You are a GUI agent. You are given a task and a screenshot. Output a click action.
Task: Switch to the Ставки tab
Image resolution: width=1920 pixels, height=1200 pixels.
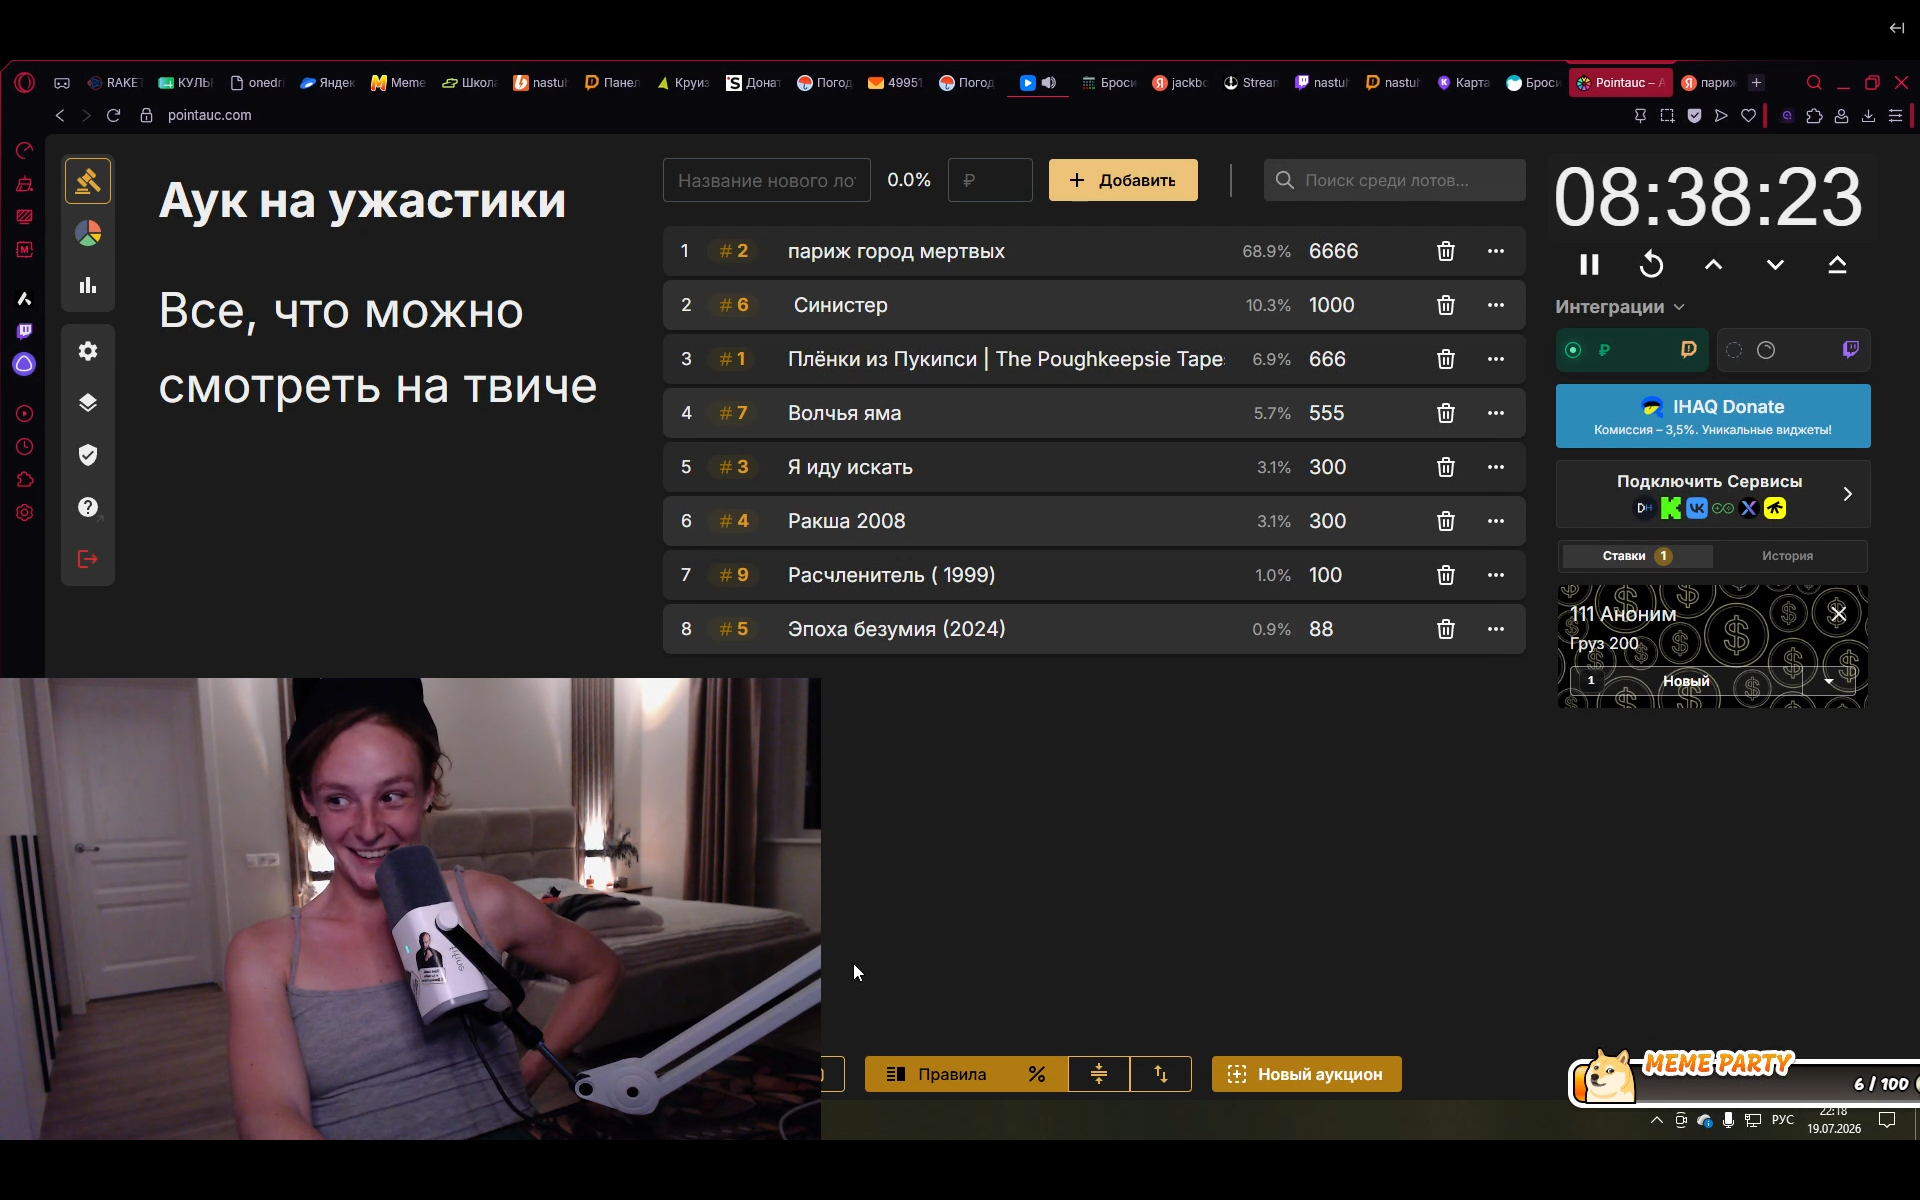[1637, 556]
